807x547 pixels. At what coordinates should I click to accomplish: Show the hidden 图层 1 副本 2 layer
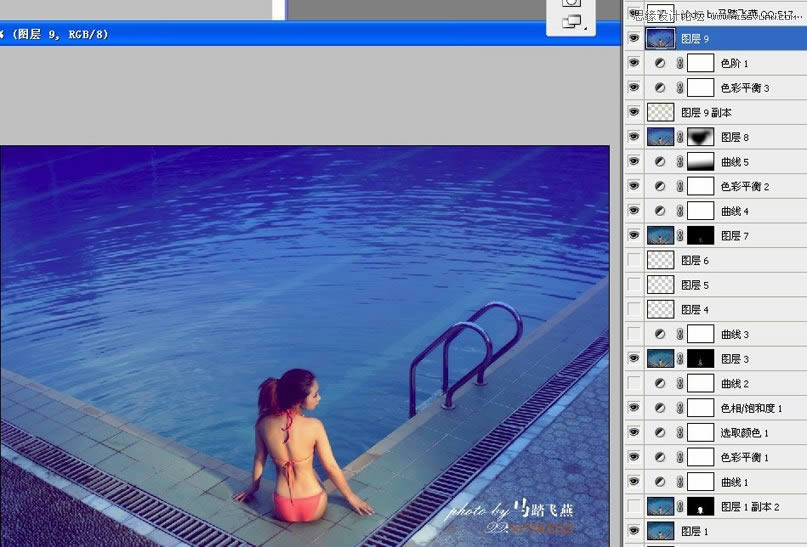click(633, 507)
